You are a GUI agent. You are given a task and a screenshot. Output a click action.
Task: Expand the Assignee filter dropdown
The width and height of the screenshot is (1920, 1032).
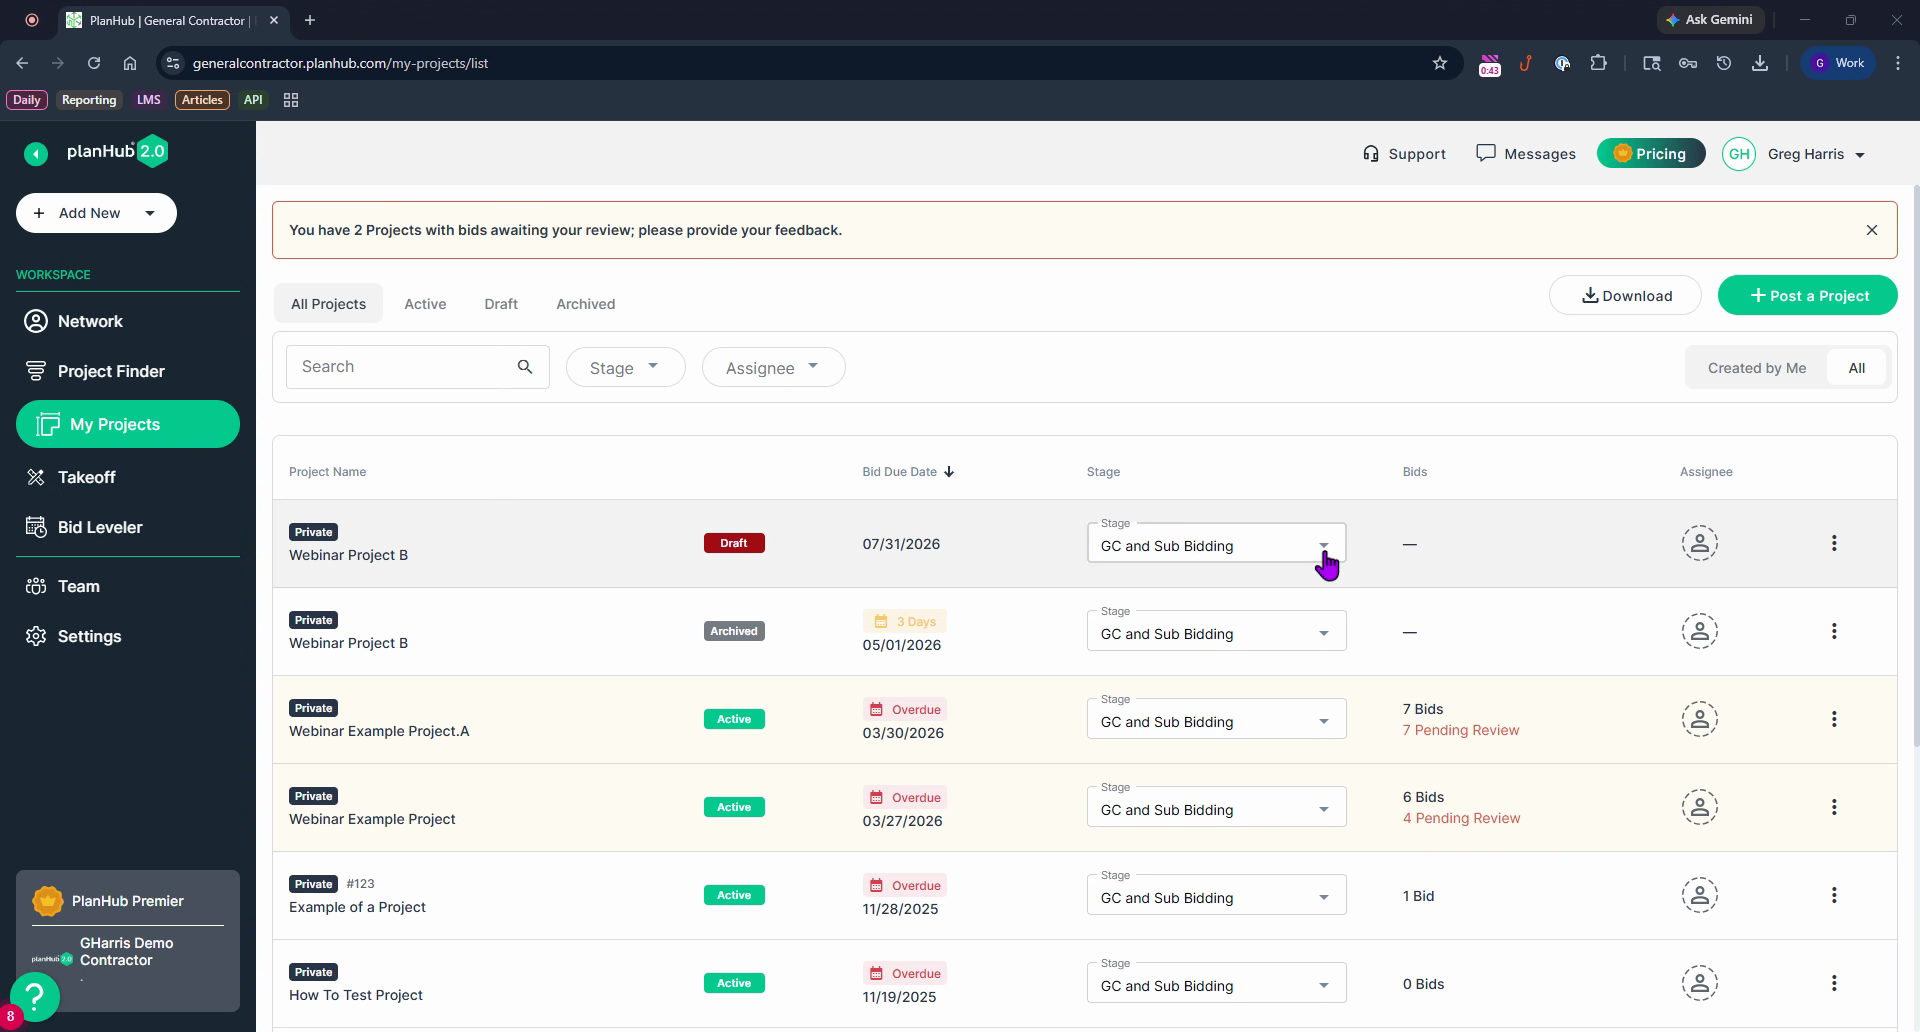click(774, 367)
